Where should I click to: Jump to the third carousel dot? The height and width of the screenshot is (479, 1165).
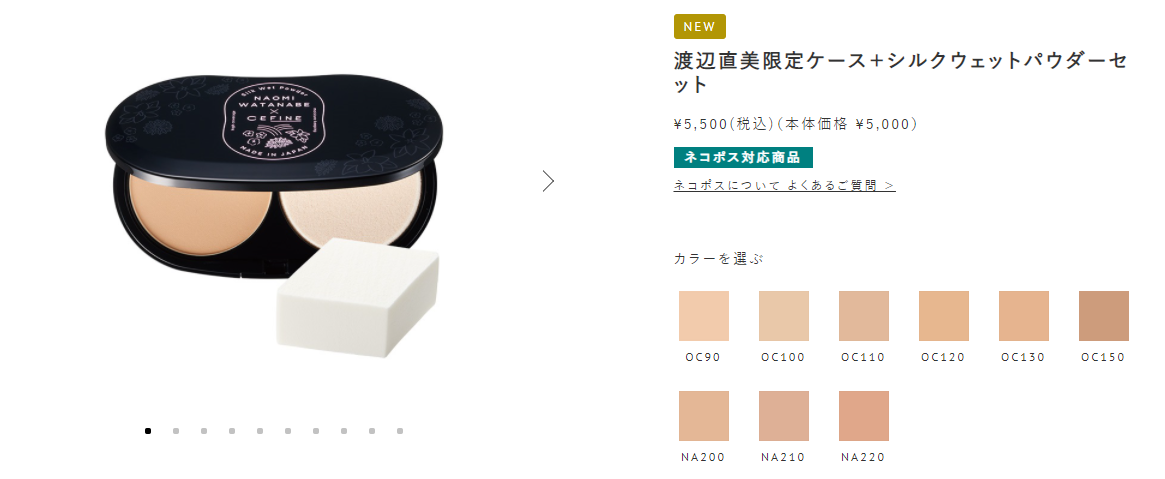pos(204,431)
